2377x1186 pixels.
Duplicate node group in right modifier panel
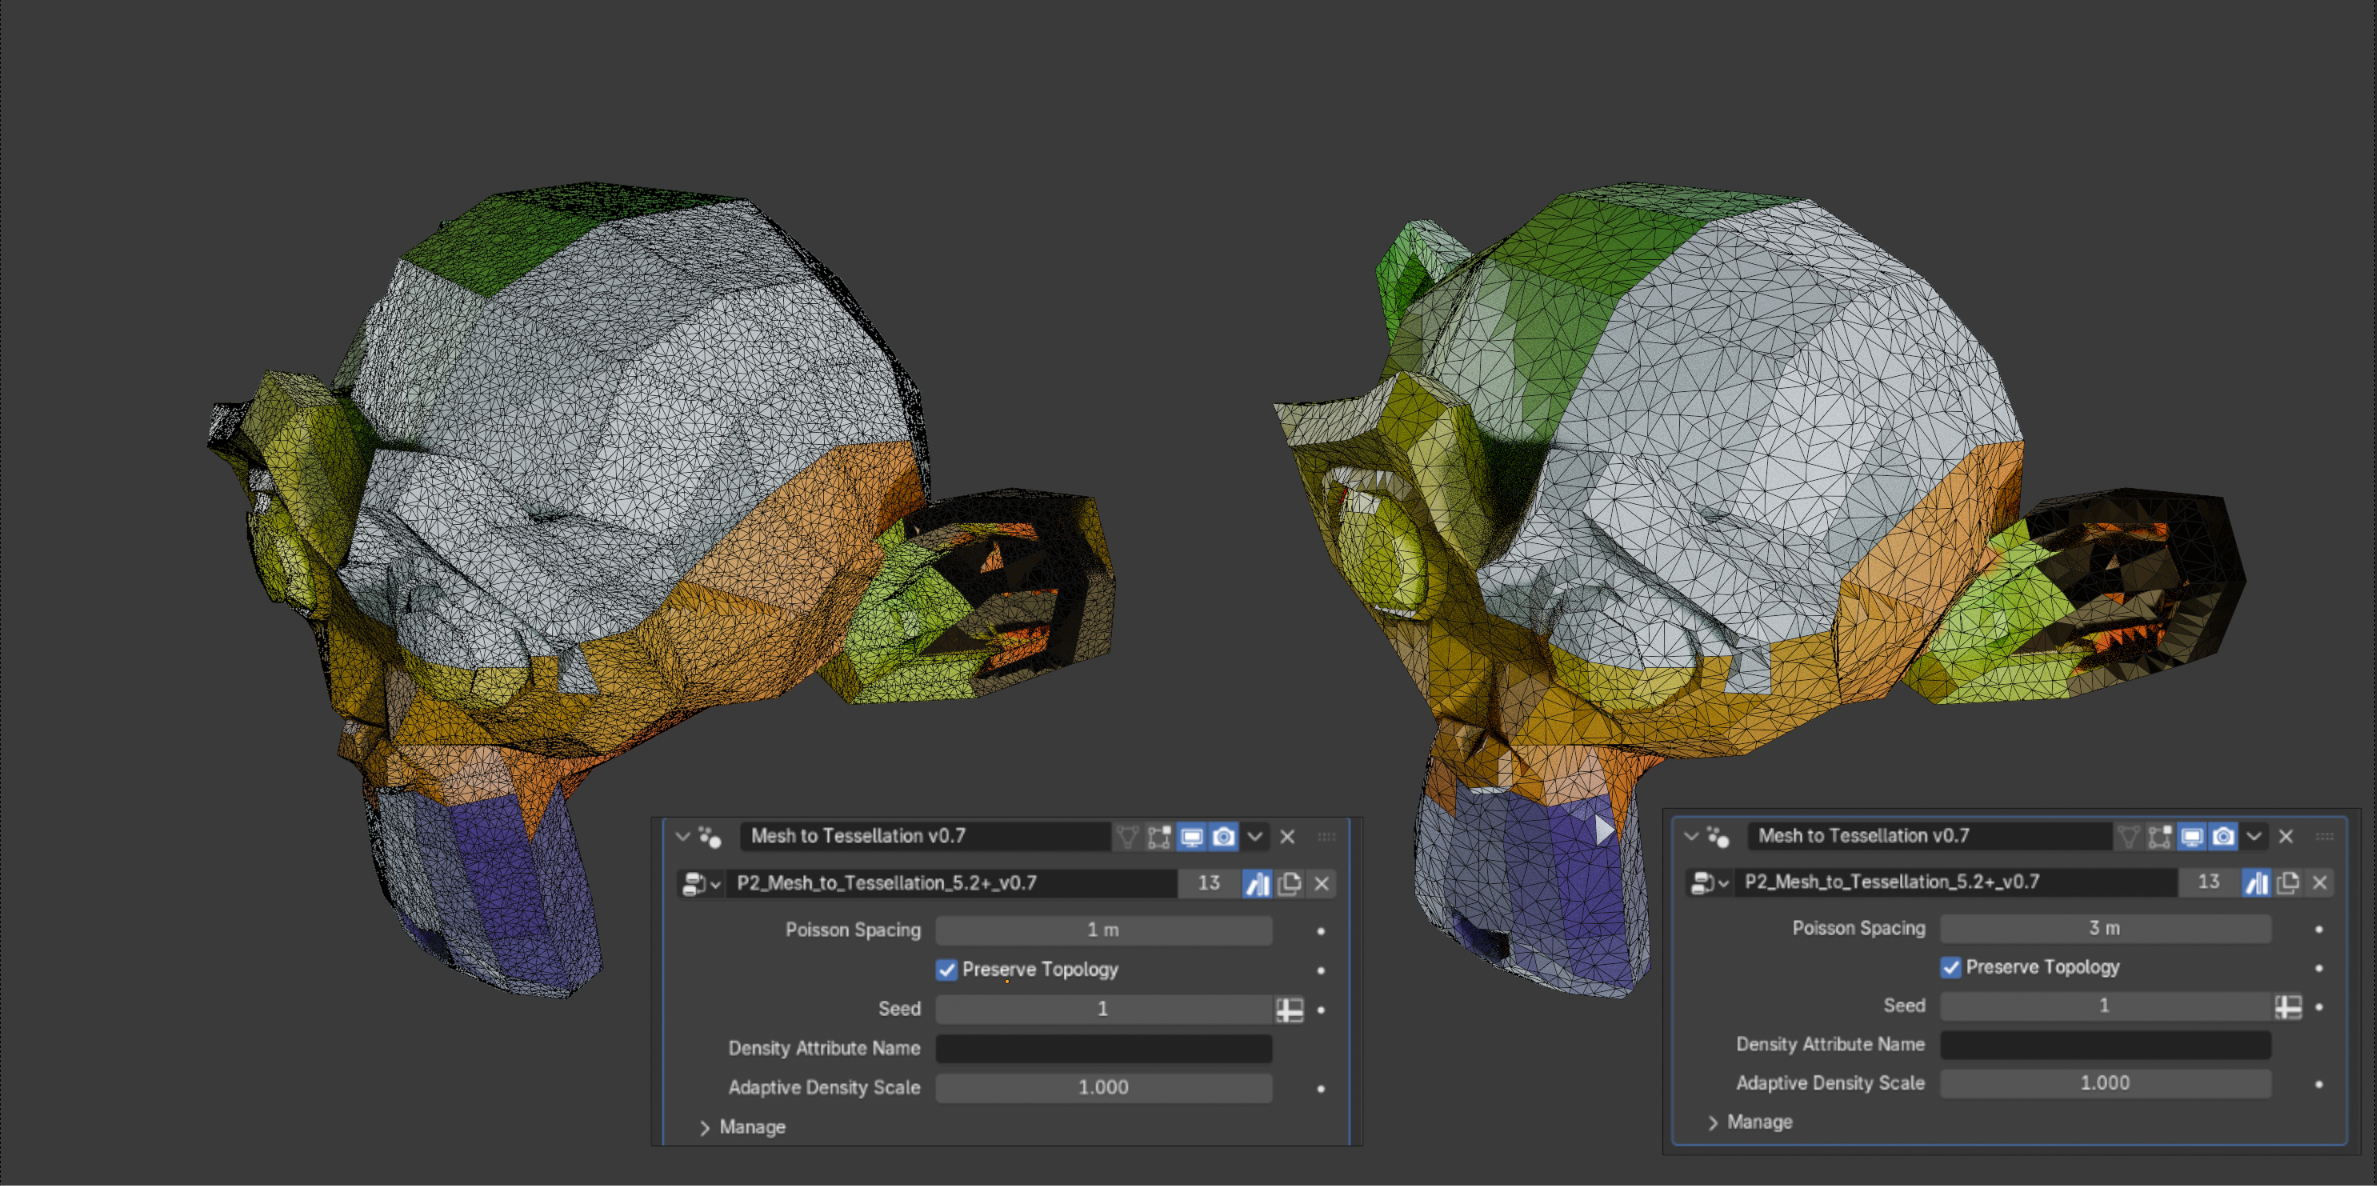pos(2288,882)
